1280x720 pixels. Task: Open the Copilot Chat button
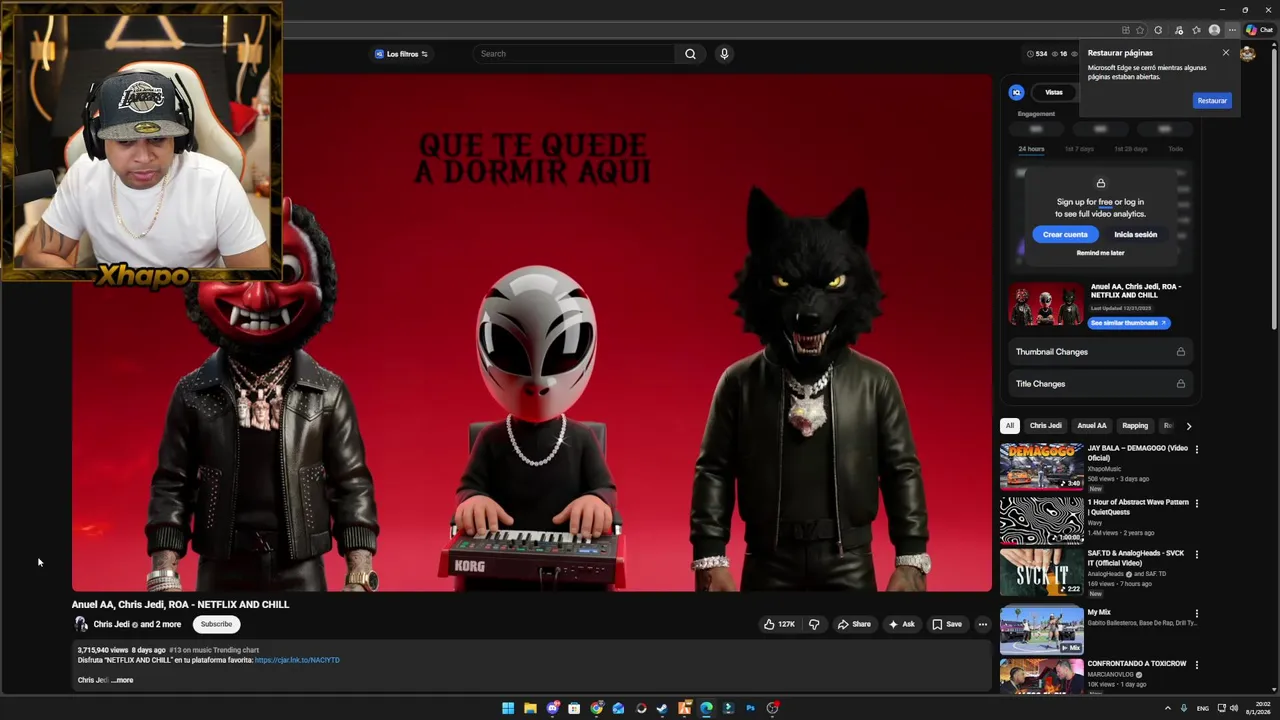pyautogui.click(x=1259, y=30)
